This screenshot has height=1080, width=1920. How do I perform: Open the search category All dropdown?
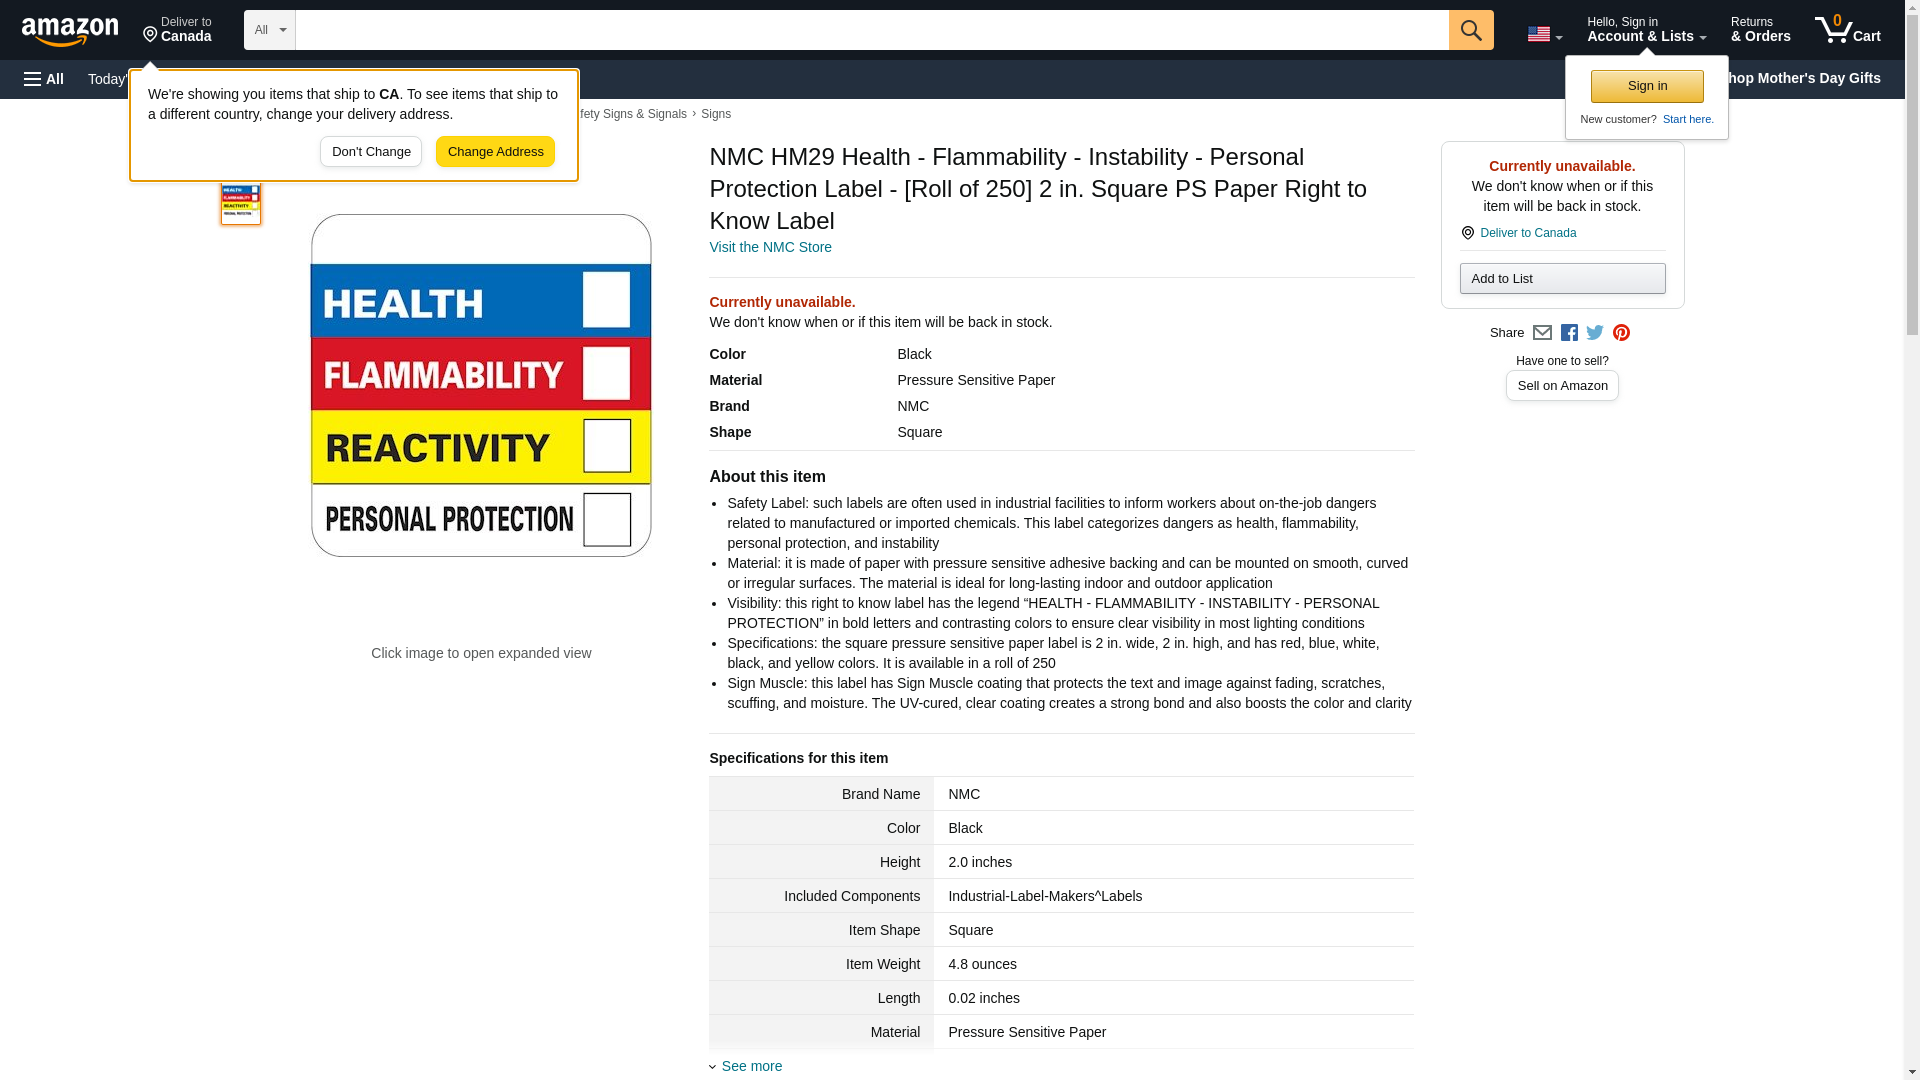coord(269,30)
